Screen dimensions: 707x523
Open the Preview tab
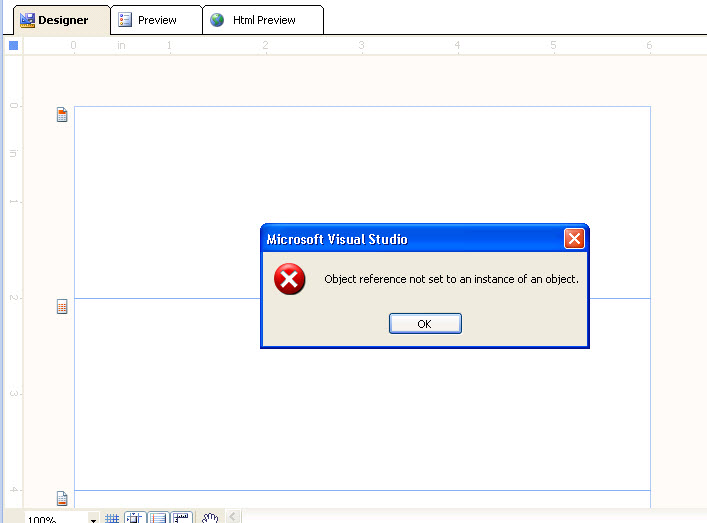coord(156,20)
